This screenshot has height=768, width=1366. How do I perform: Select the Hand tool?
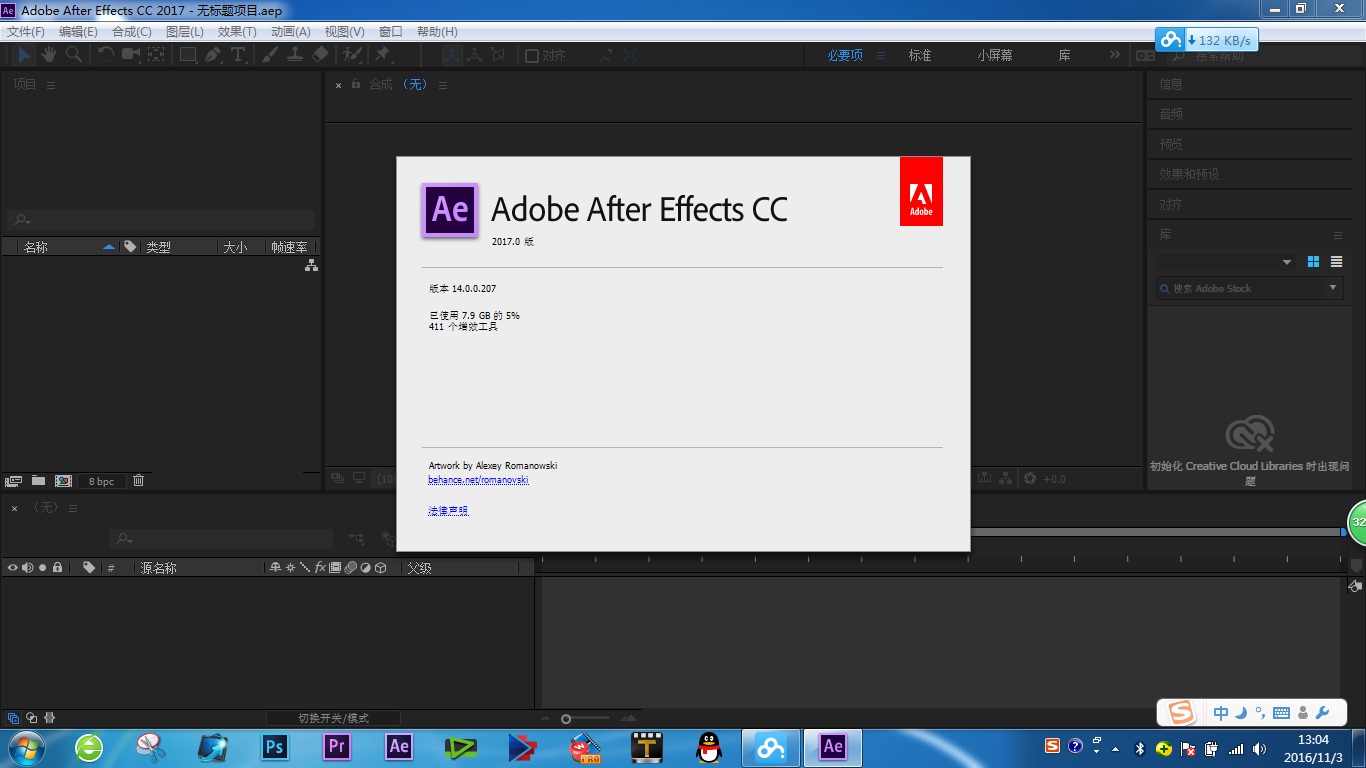click(x=48, y=55)
